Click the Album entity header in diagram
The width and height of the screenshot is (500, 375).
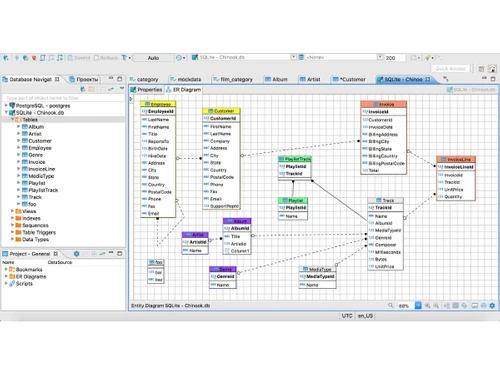click(237, 221)
